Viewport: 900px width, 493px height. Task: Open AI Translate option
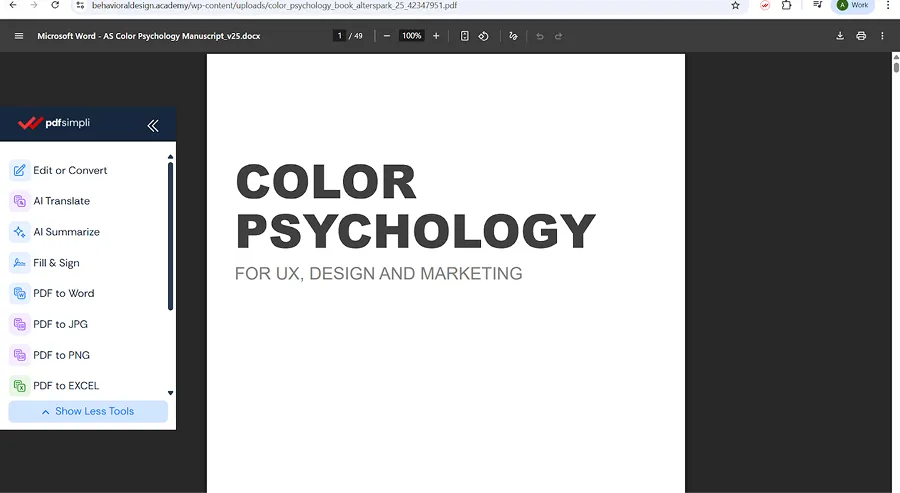click(61, 201)
